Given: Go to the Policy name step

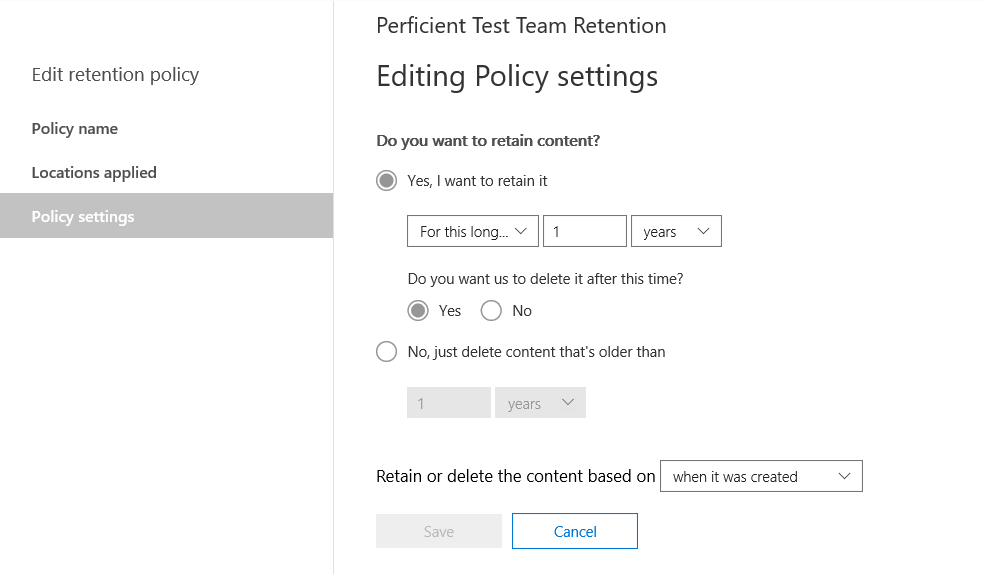Looking at the screenshot, I should (x=75, y=129).
